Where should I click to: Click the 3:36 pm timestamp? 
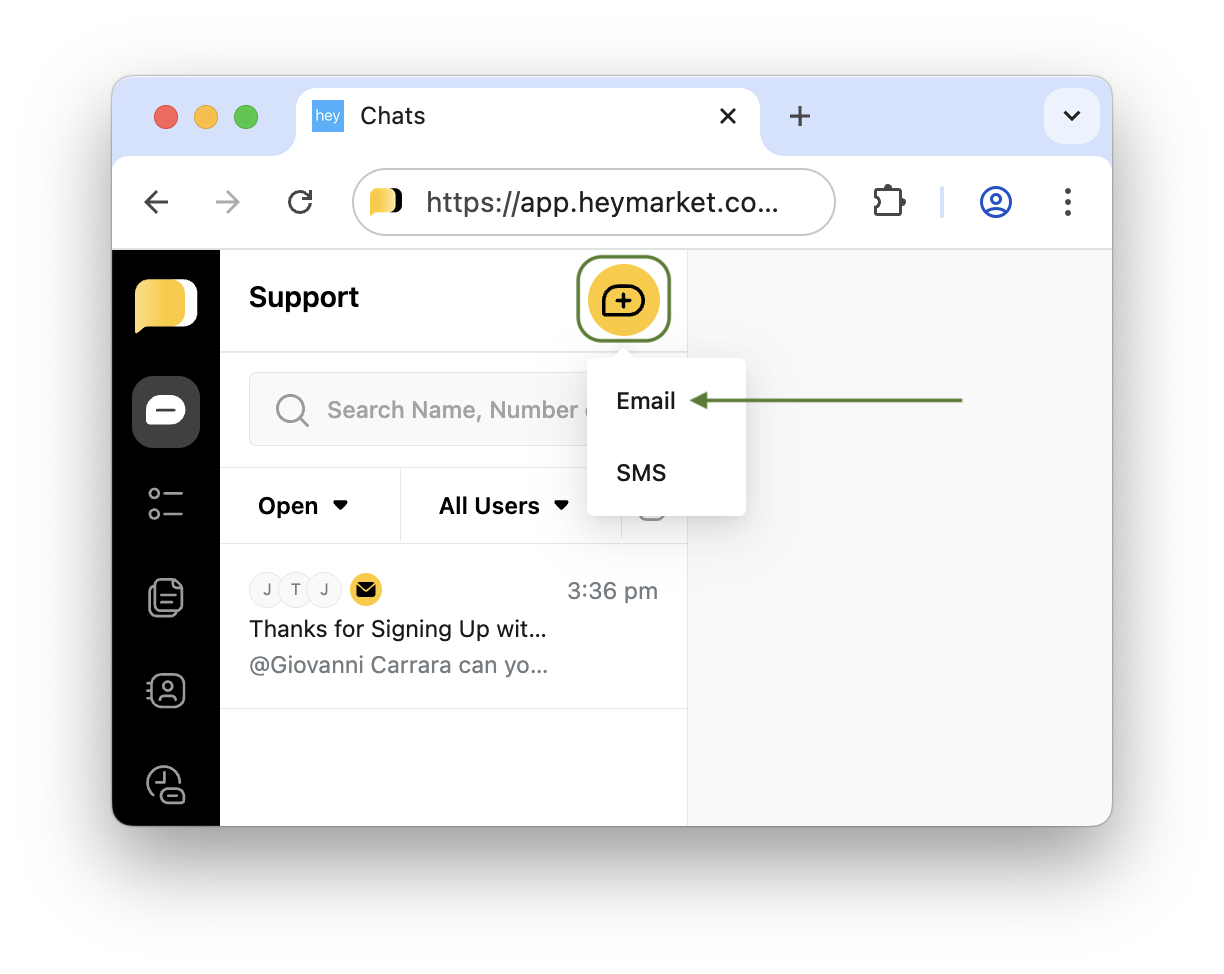(612, 591)
